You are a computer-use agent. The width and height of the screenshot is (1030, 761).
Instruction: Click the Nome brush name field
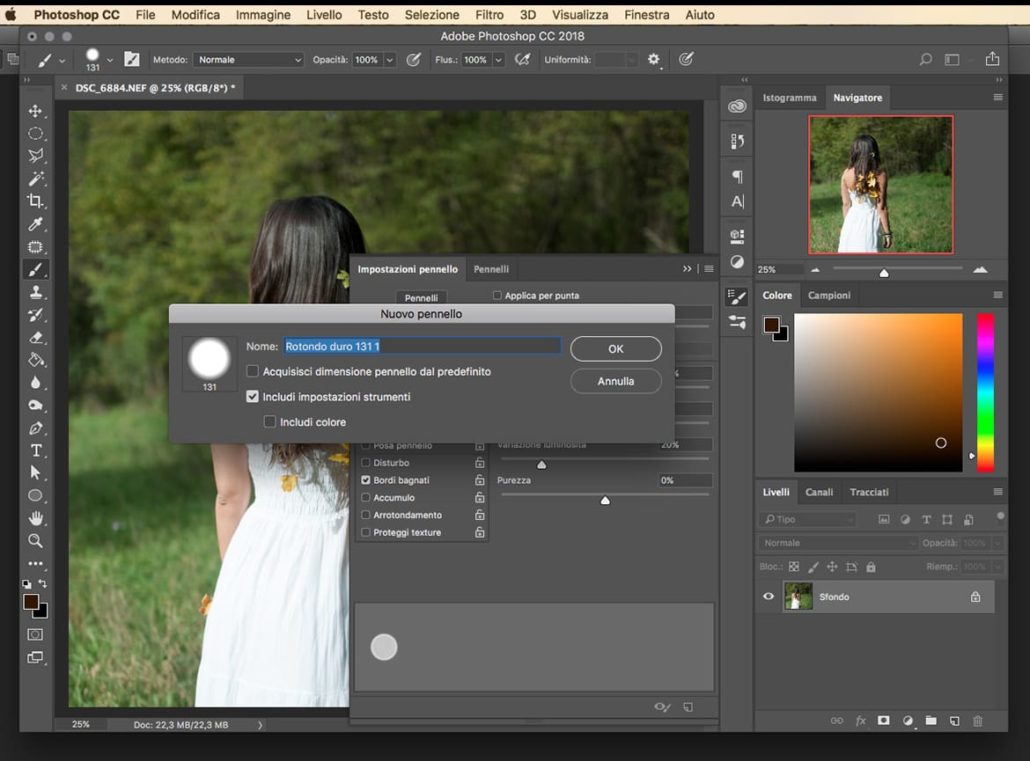(422, 346)
